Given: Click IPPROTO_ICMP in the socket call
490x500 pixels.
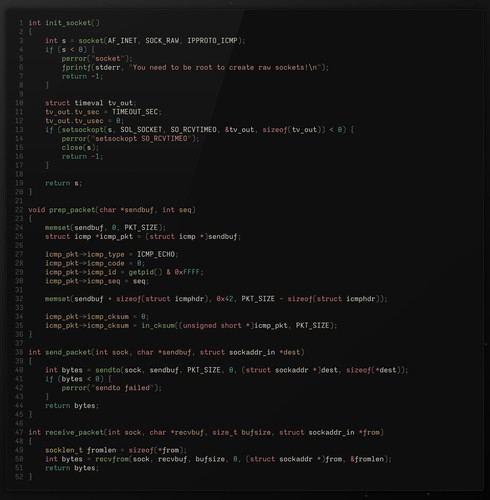Looking at the screenshot, I should 212,41.
